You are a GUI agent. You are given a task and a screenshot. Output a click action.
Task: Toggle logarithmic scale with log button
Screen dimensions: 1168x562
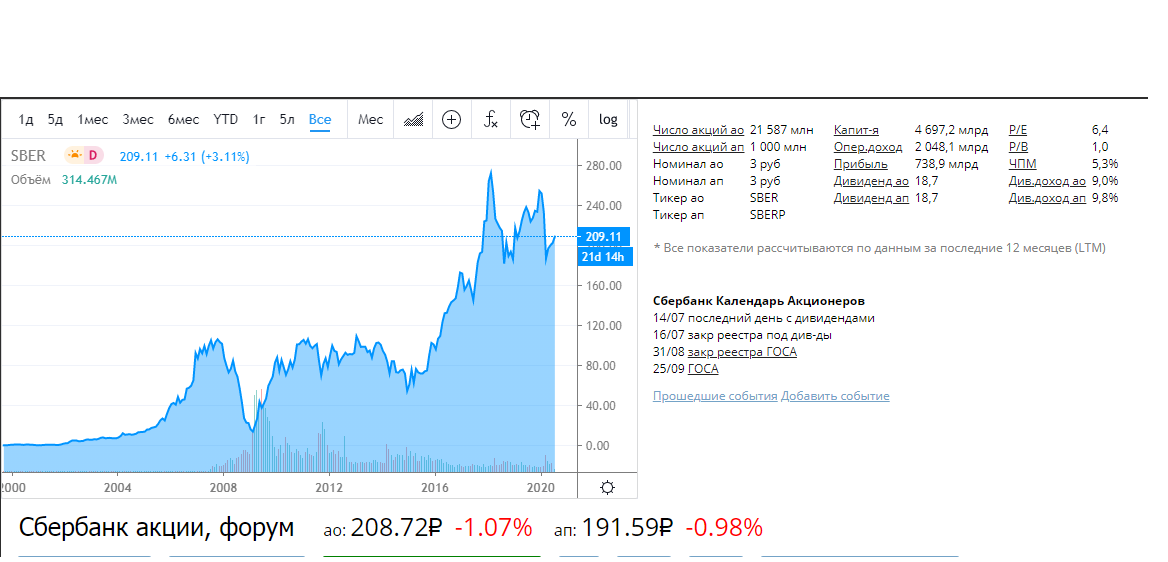coord(609,119)
